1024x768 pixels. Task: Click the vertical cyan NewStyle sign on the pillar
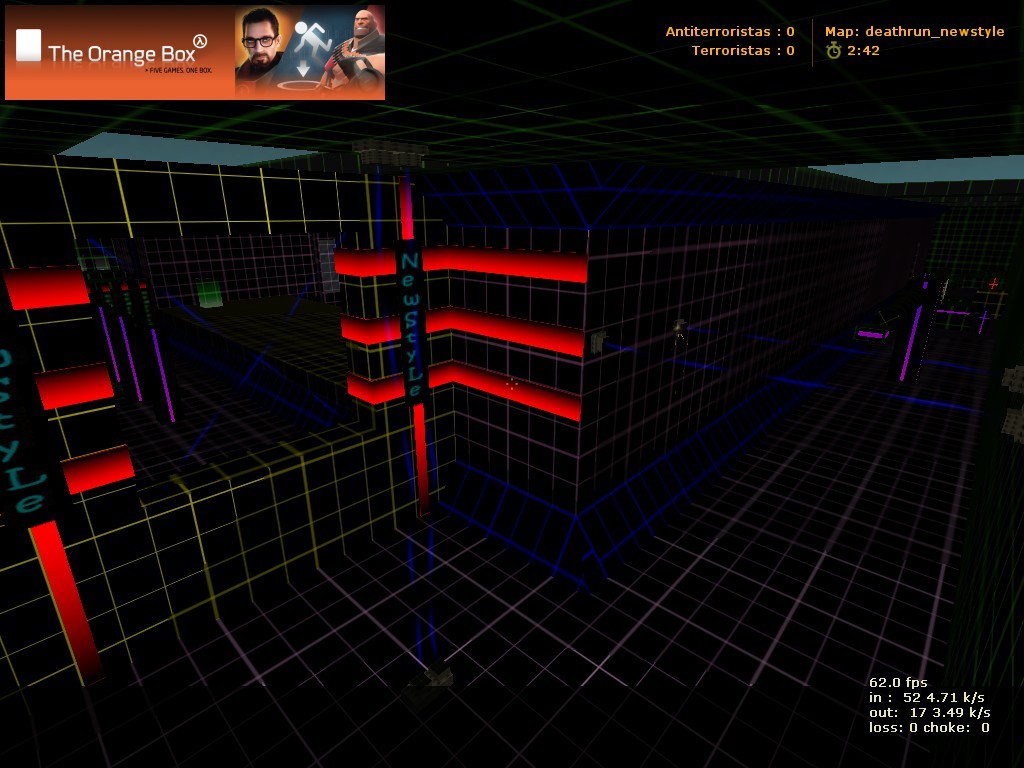click(x=411, y=325)
